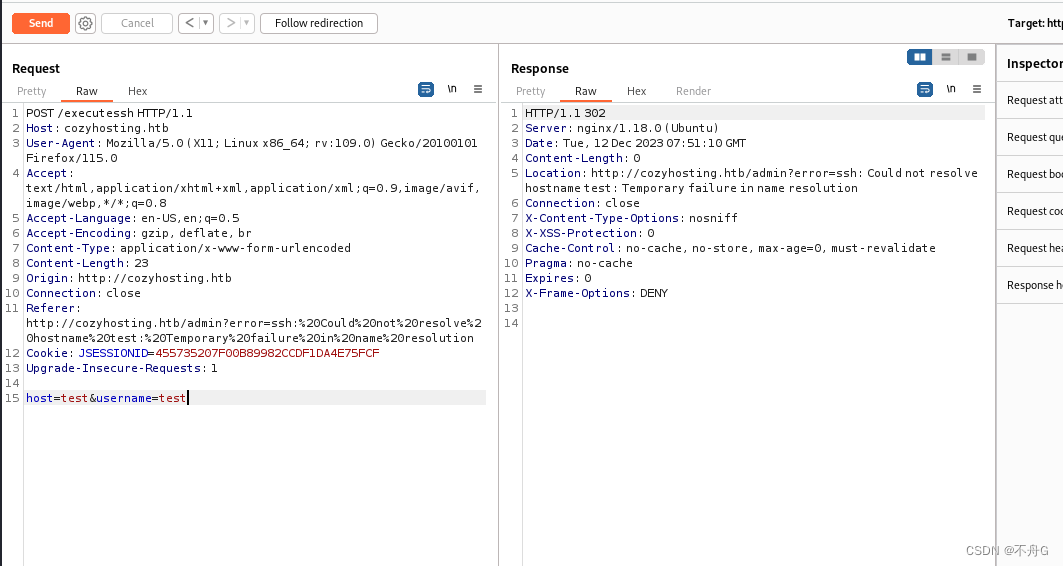1063x566 pixels.
Task: Click the Accept-Language request header line
Action: [x=132, y=218]
